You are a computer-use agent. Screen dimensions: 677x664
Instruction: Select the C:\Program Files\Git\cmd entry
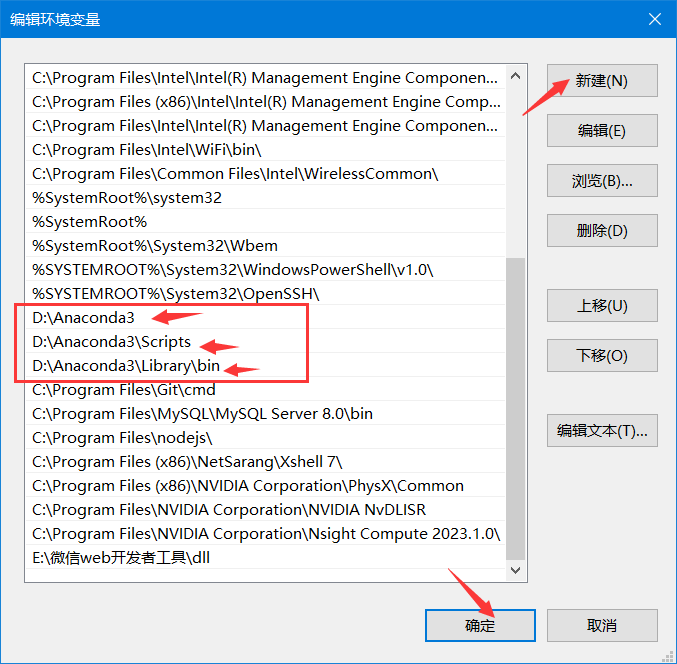265,390
